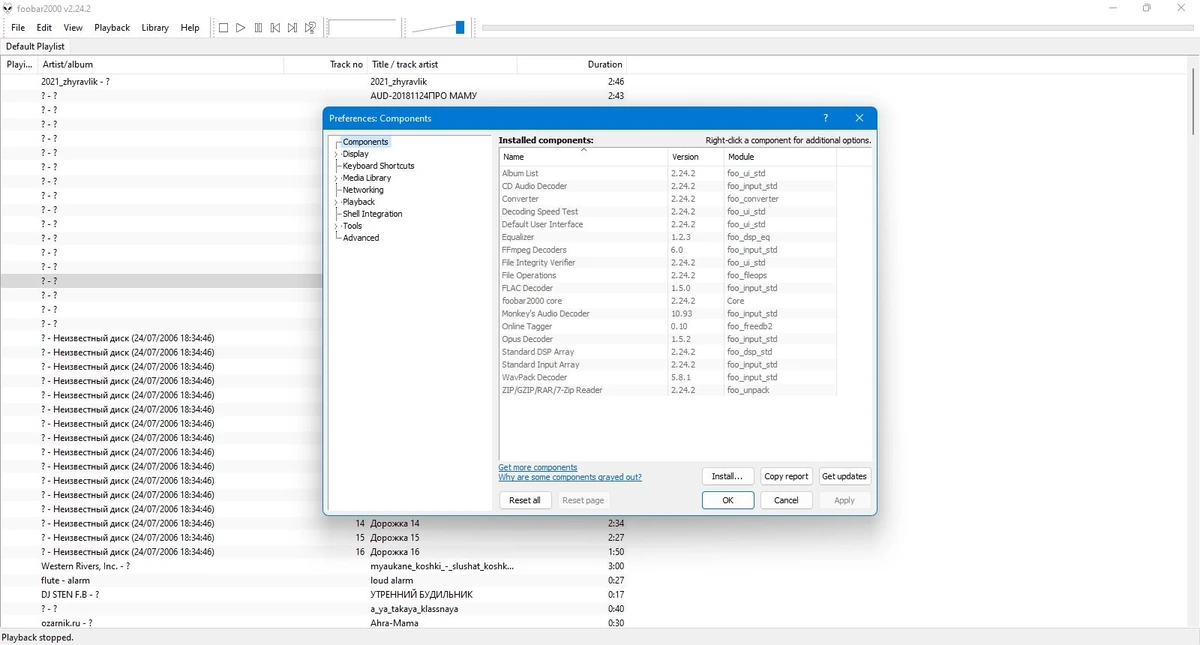The image size is (1200, 645).
Task: Click the Pause toolbar icon
Action: coord(258,28)
